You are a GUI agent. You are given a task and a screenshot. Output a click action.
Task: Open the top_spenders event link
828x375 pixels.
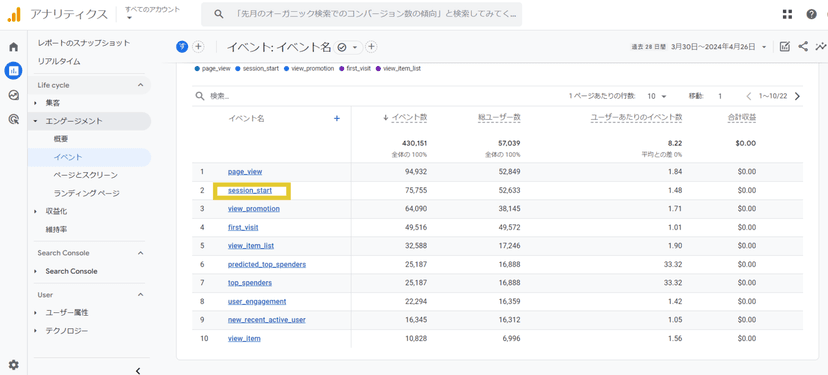[250, 283]
